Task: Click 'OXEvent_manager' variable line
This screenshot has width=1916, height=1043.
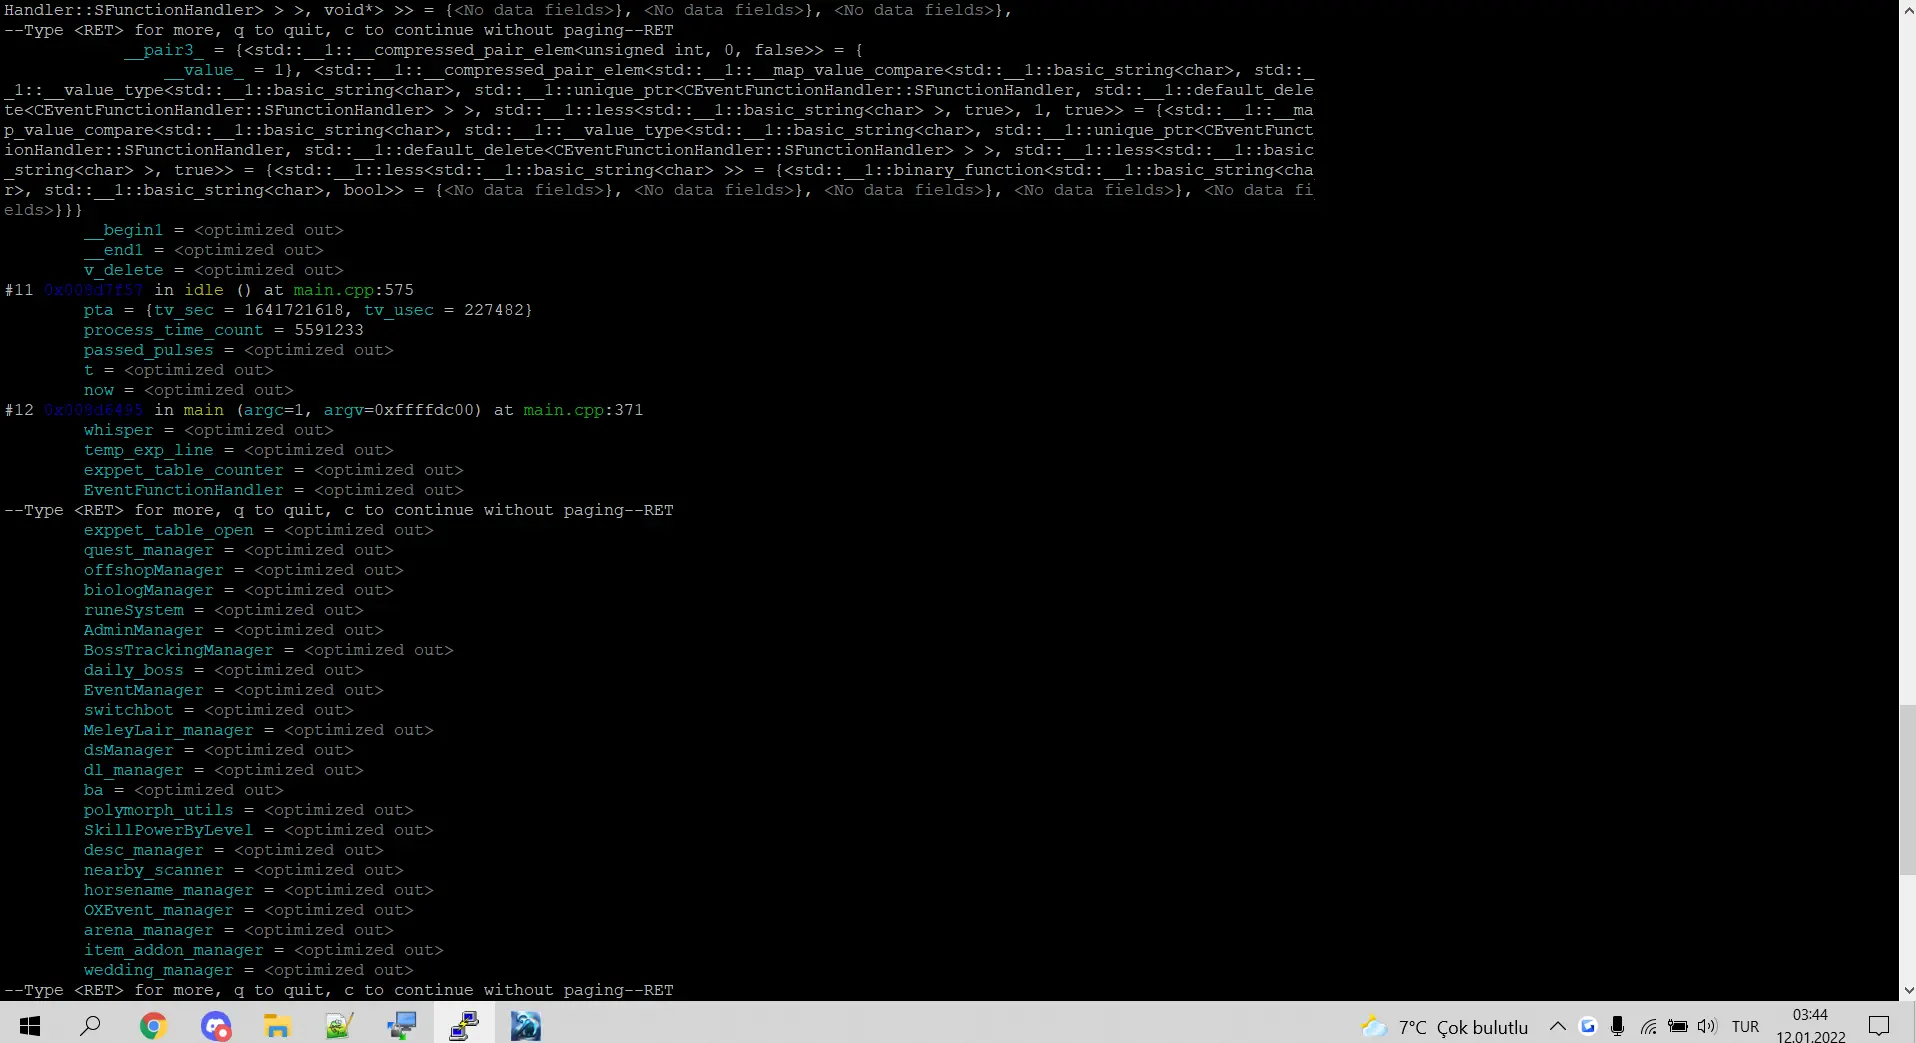Action: tap(249, 910)
